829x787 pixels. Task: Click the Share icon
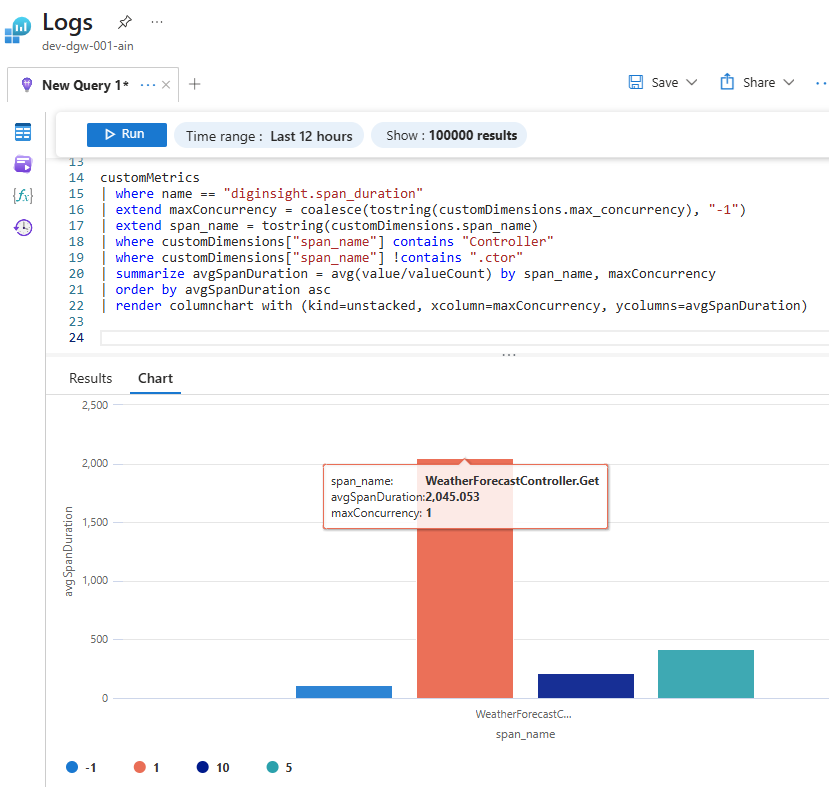pos(727,82)
